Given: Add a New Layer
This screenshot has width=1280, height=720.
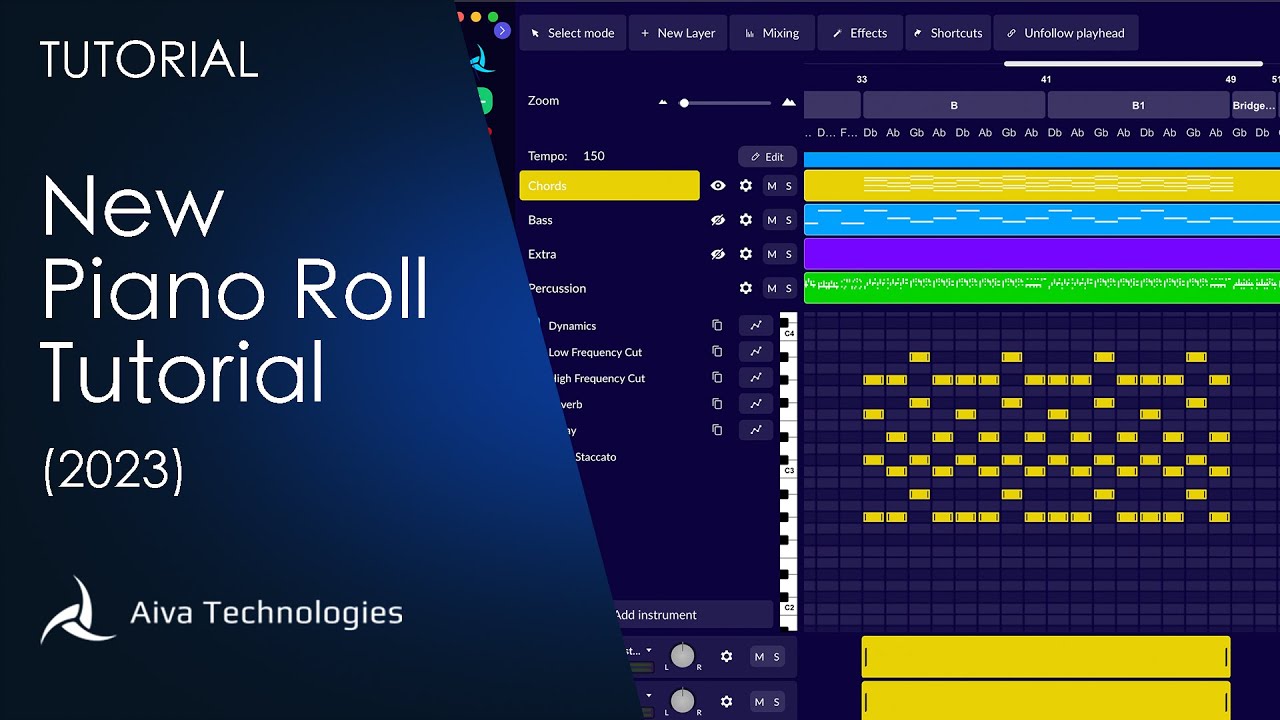Looking at the screenshot, I should tap(677, 33).
